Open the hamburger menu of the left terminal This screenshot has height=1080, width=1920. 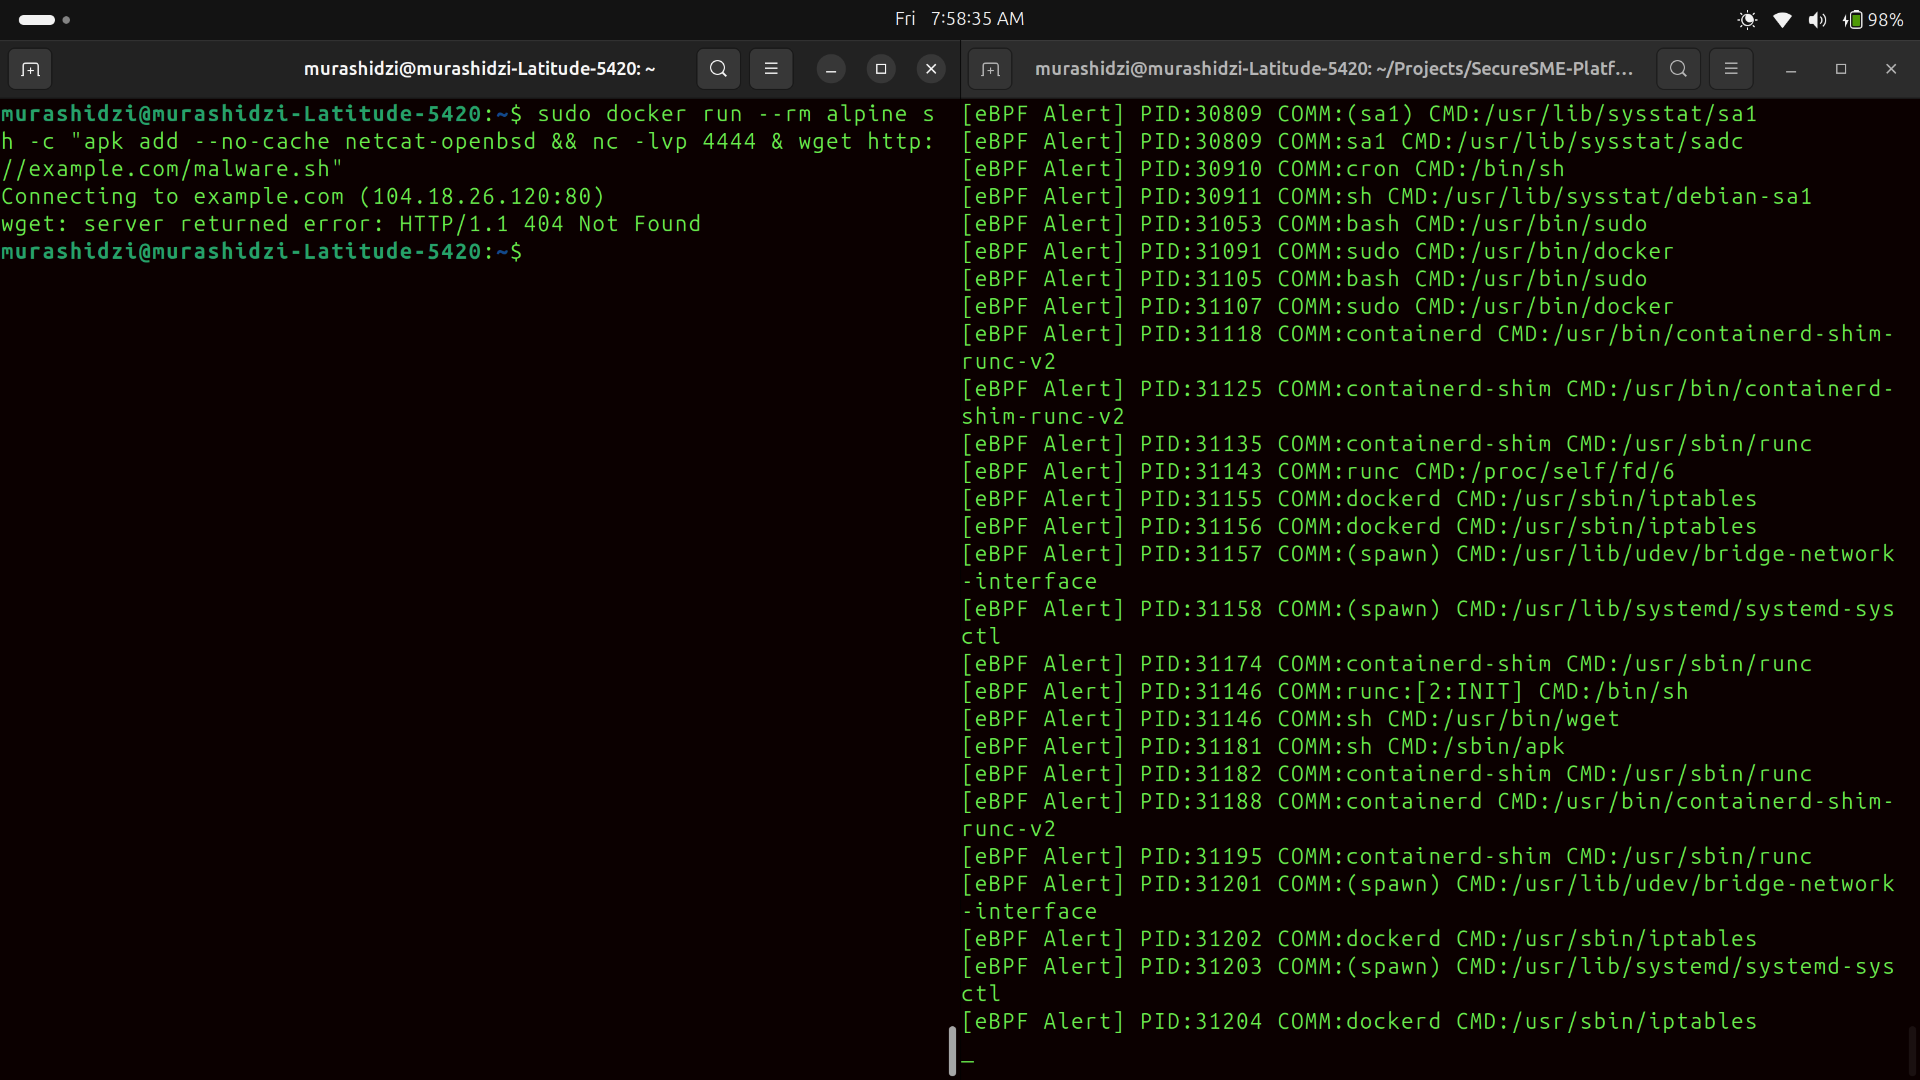[771, 68]
